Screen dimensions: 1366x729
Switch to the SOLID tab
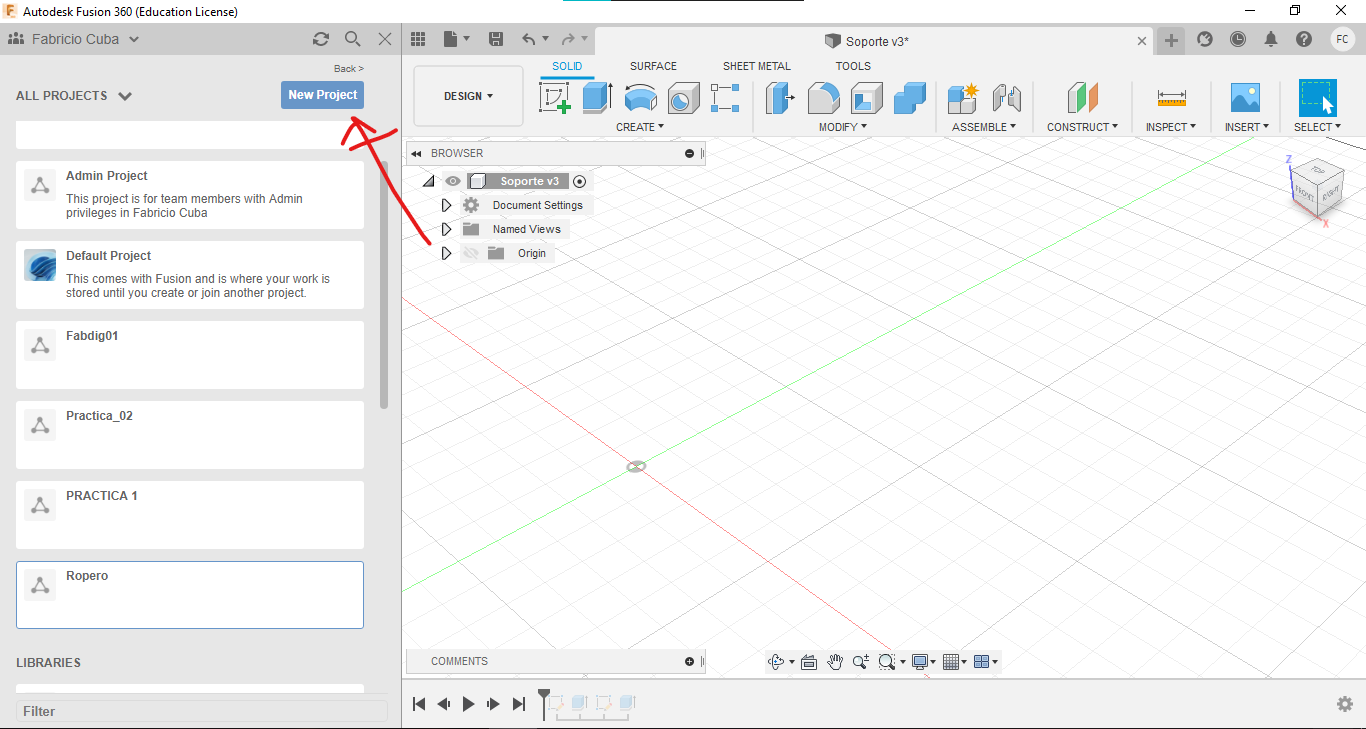pos(567,66)
